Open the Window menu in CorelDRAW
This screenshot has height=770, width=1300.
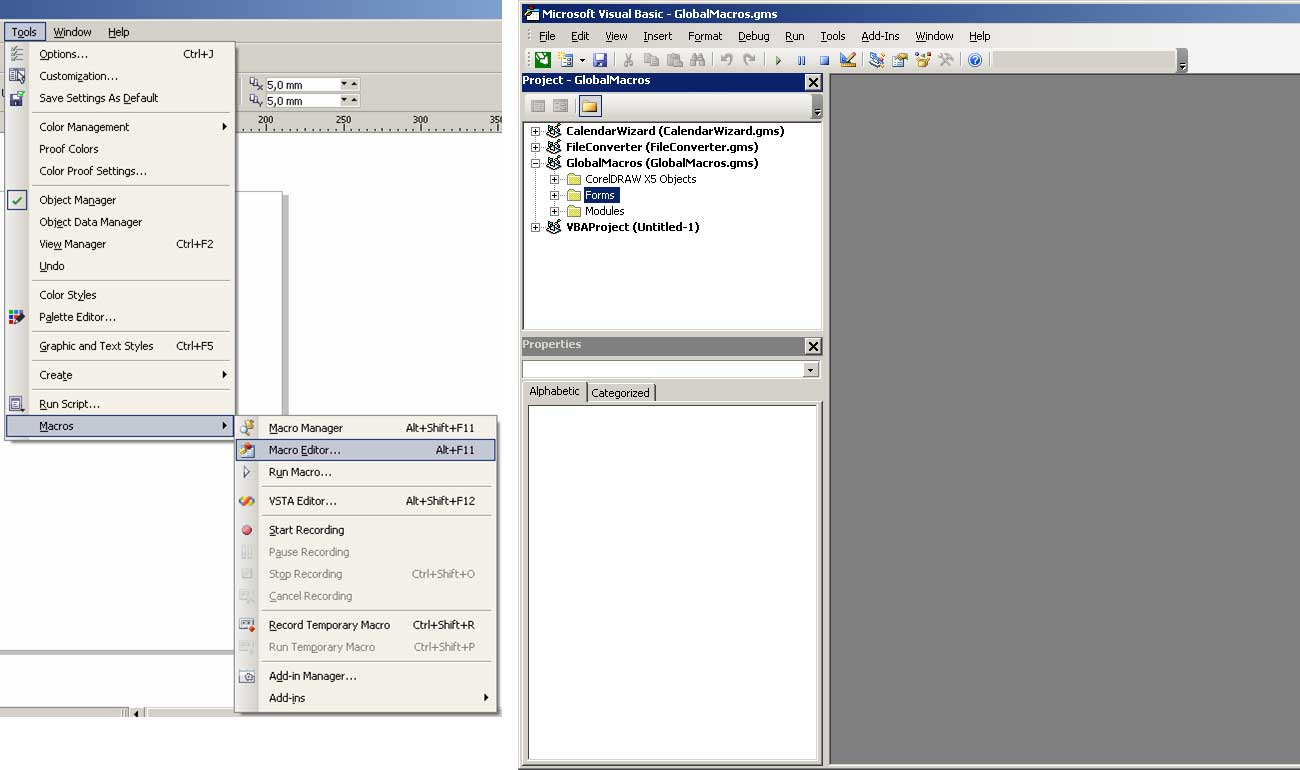(72, 32)
